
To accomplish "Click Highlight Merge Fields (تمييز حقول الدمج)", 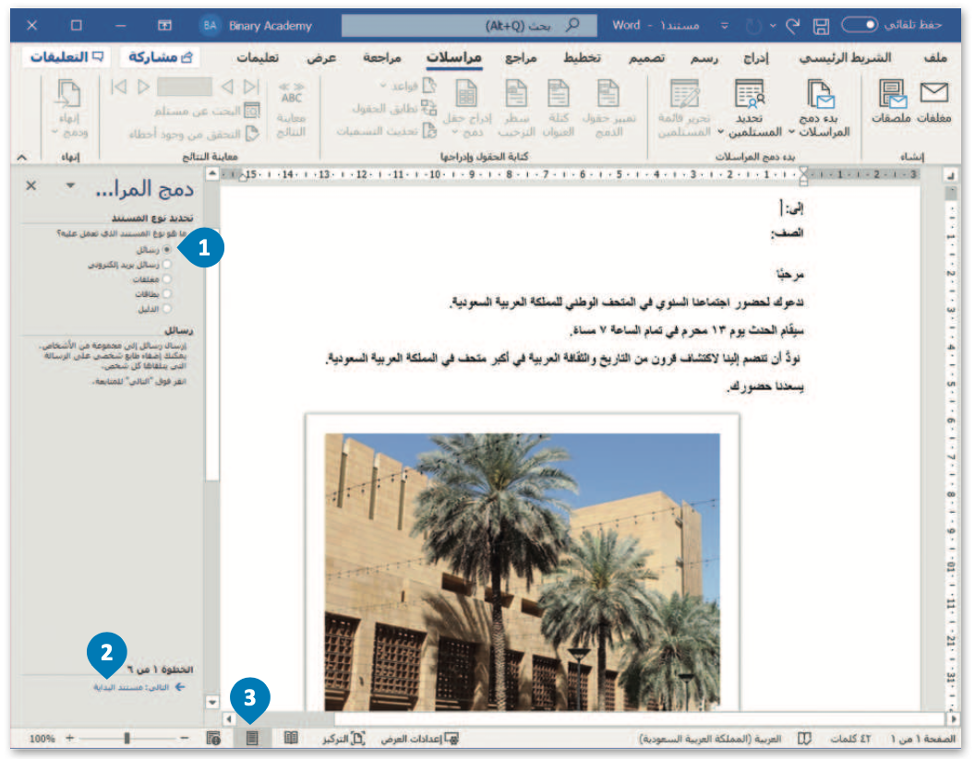I will [609, 108].
